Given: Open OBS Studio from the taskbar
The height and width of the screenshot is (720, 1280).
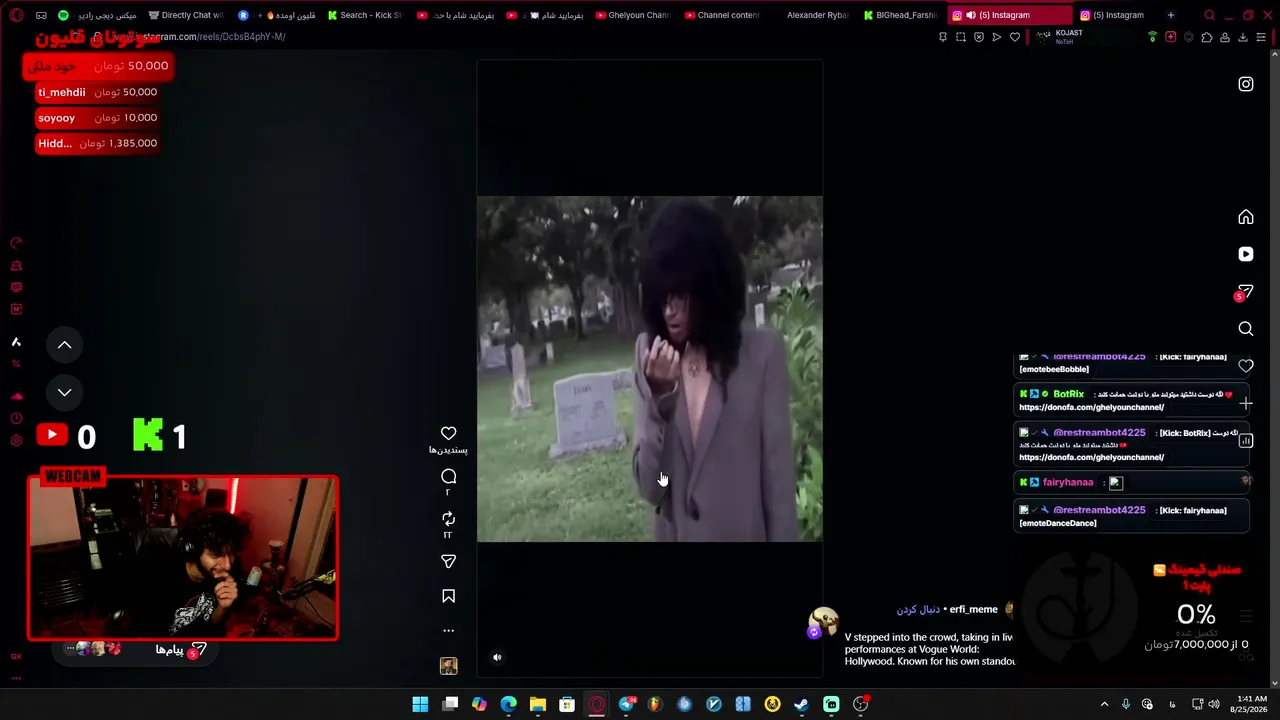Looking at the screenshot, I should pos(860,704).
